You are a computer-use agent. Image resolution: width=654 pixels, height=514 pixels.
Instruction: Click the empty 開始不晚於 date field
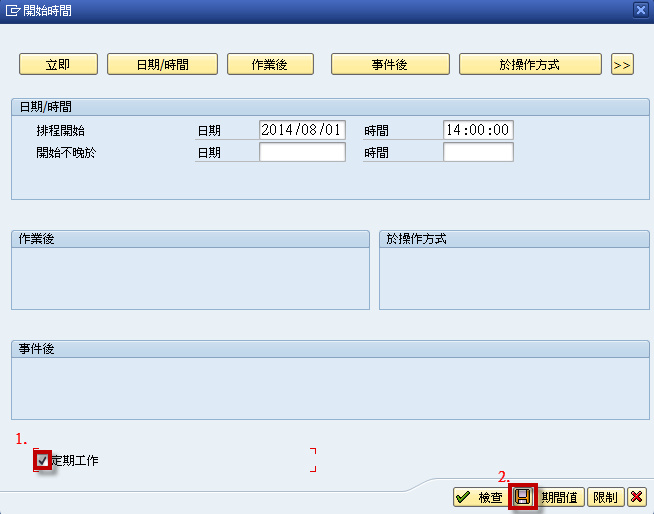pos(302,152)
